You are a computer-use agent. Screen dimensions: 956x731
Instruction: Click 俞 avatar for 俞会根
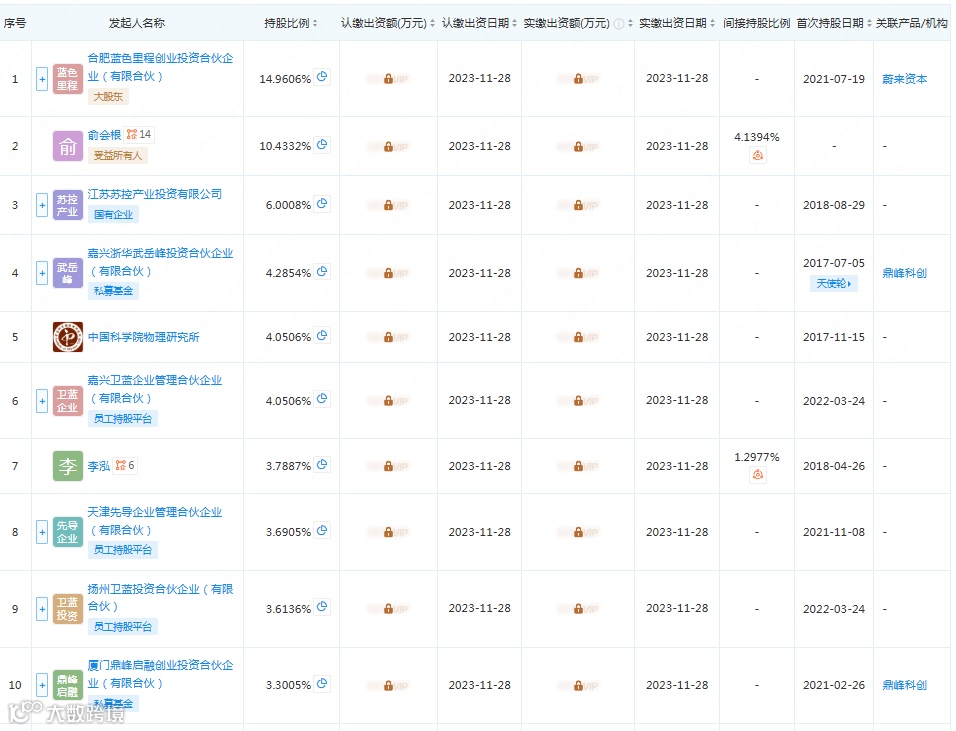68,146
